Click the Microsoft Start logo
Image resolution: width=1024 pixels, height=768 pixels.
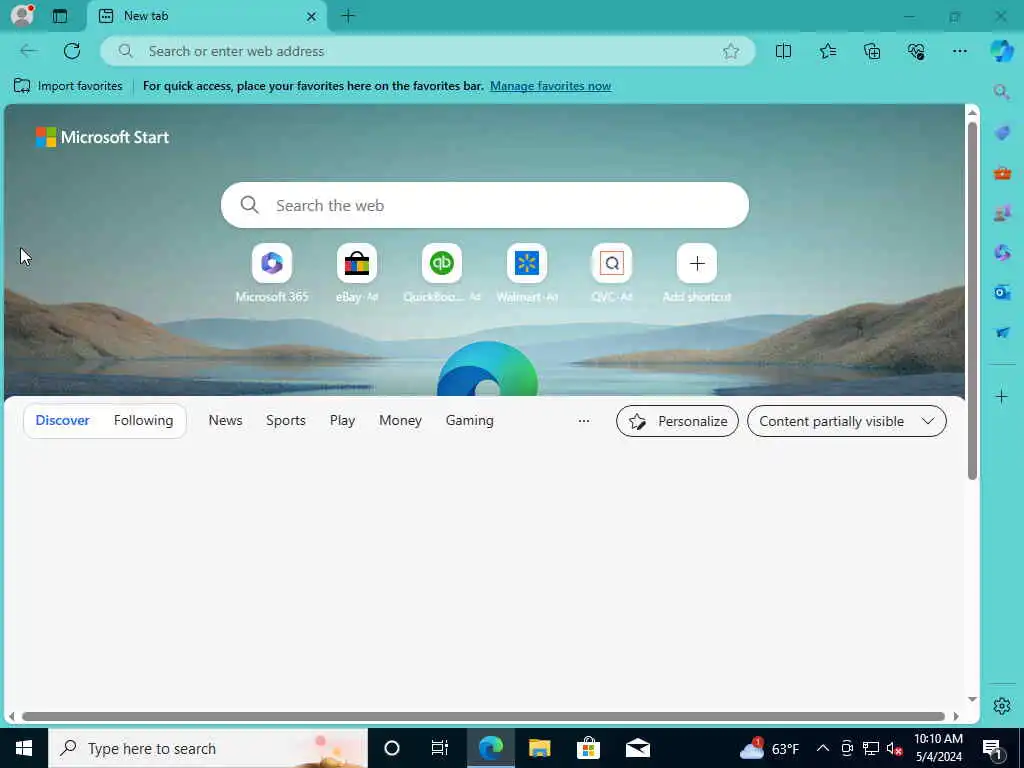(103, 137)
